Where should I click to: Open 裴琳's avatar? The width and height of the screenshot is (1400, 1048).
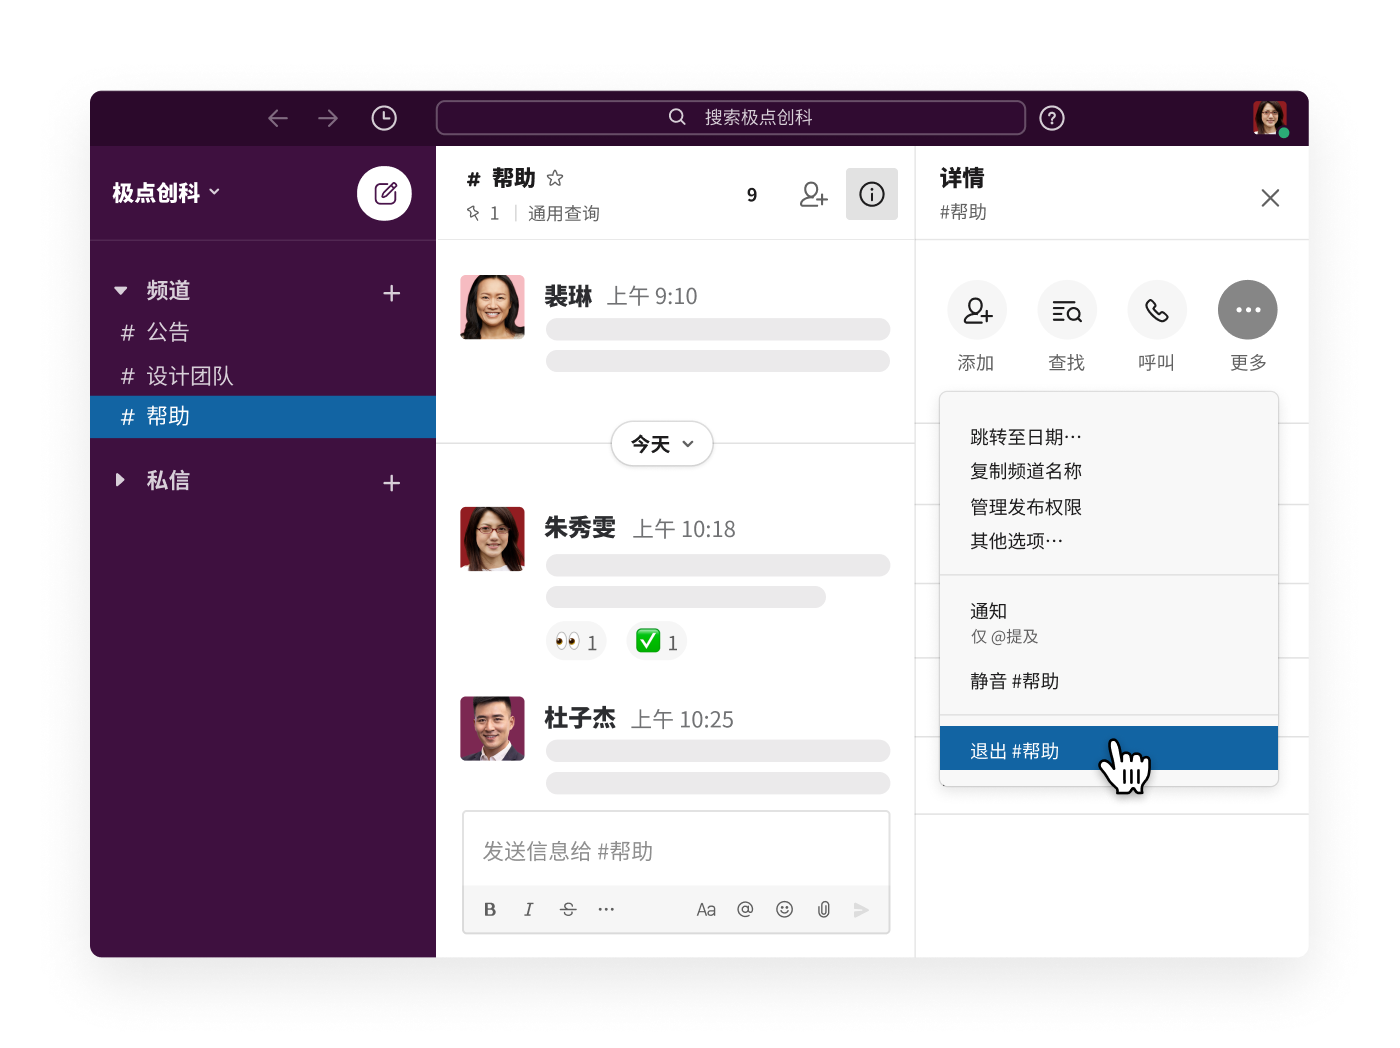tap(492, 307)
